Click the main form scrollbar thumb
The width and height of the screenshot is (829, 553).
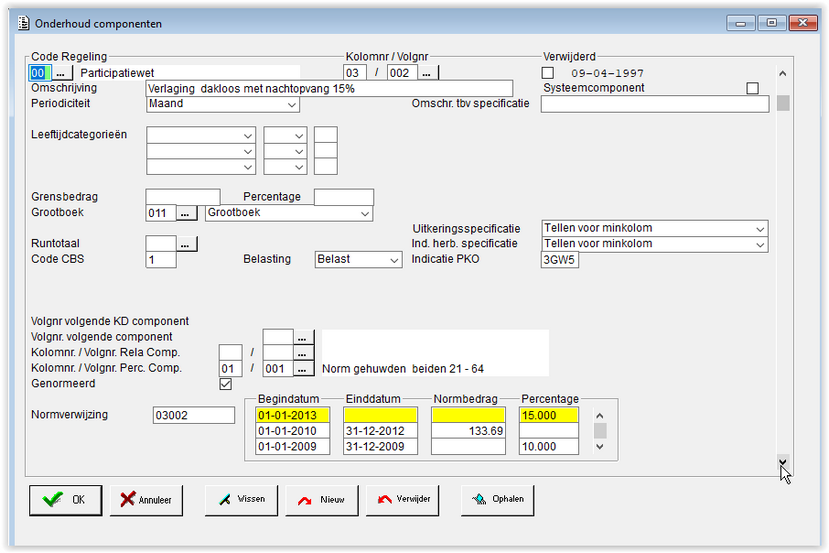pos(783,103)
